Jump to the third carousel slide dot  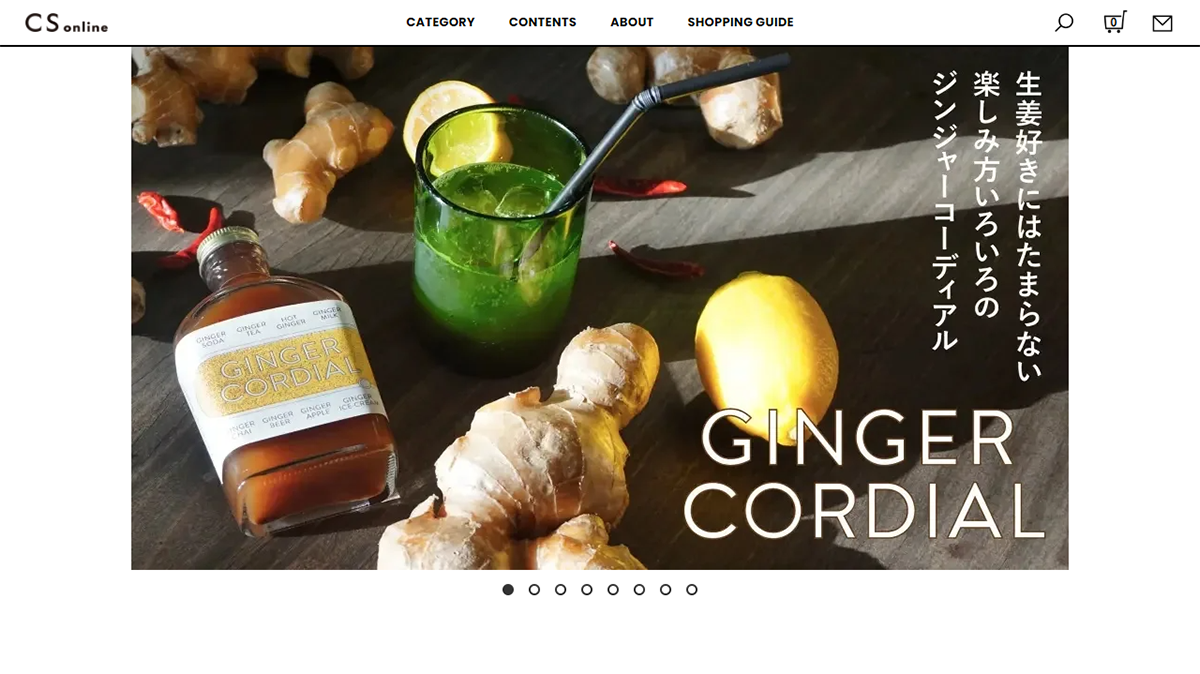click(560, 590)
